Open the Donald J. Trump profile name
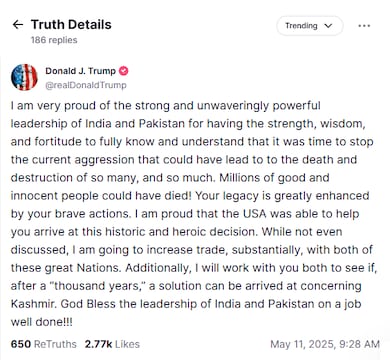Image resolution: width=390 pixels, height=360 pixels. click(x=80, y=71)
